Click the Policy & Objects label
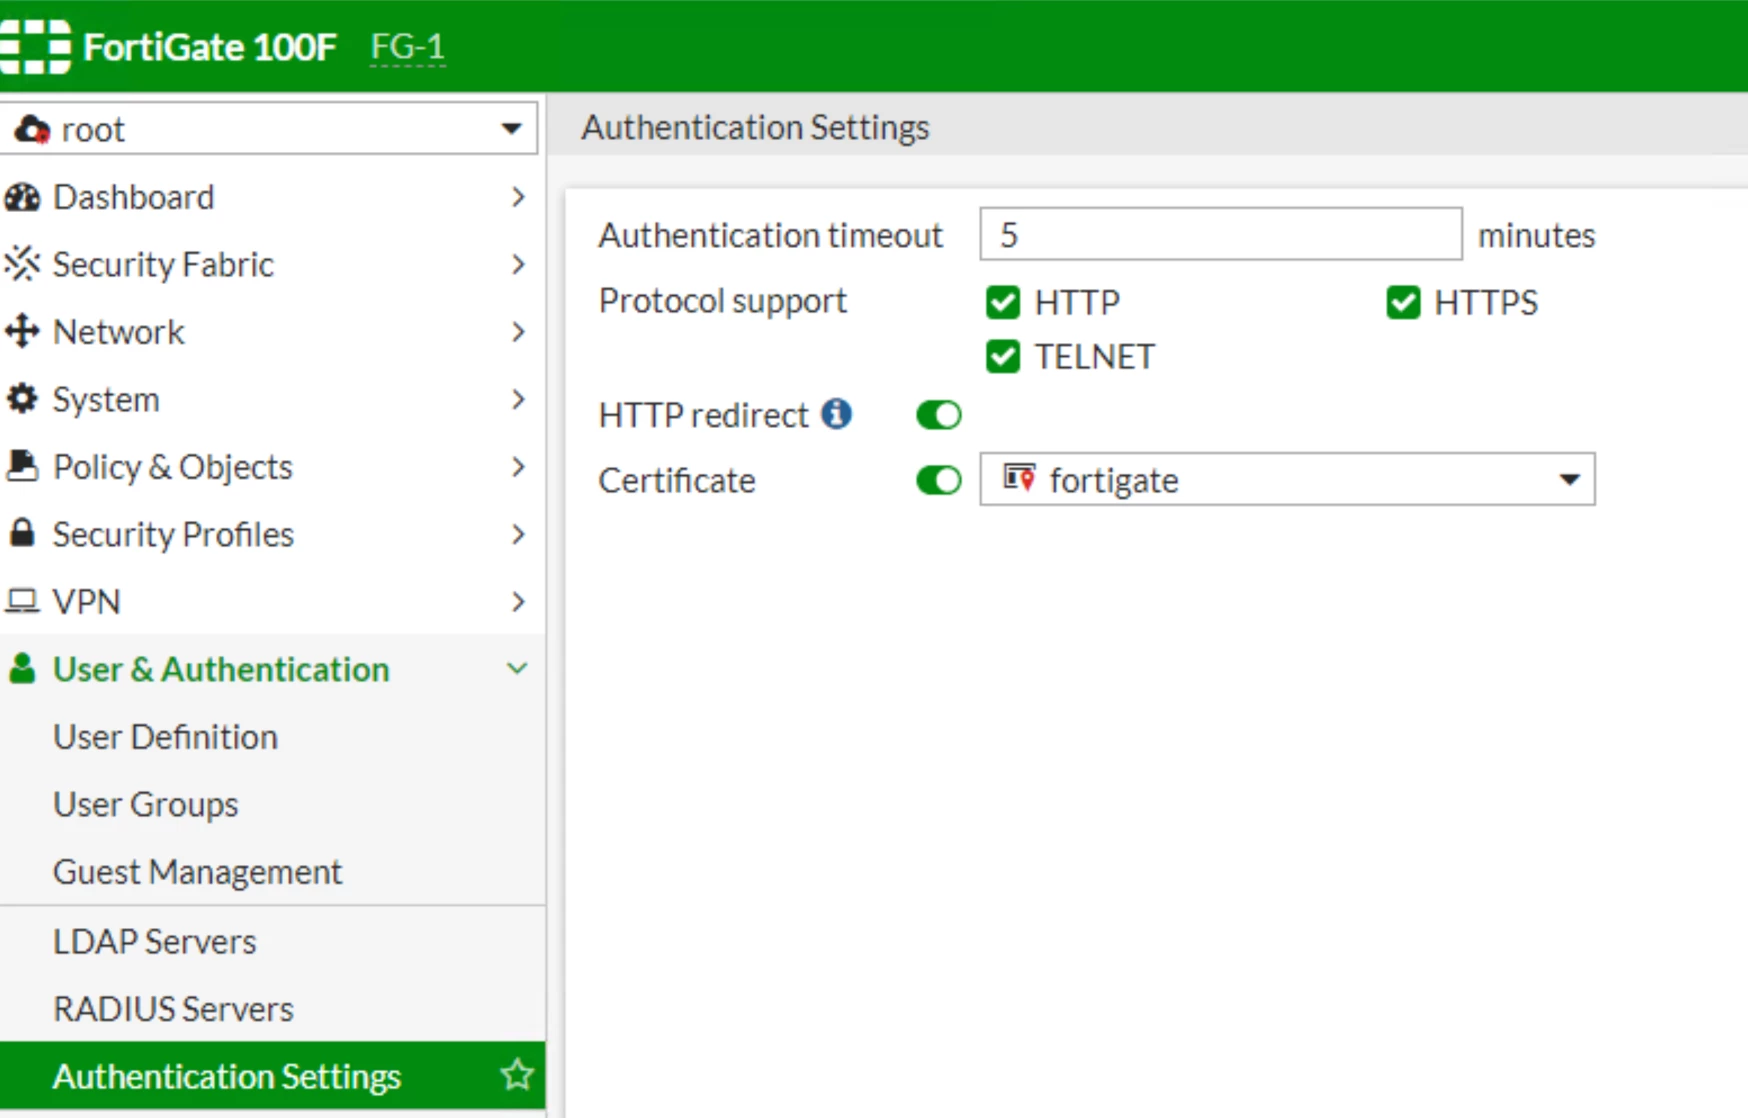Viewport: 1748px width, 1118px height. 172,467
